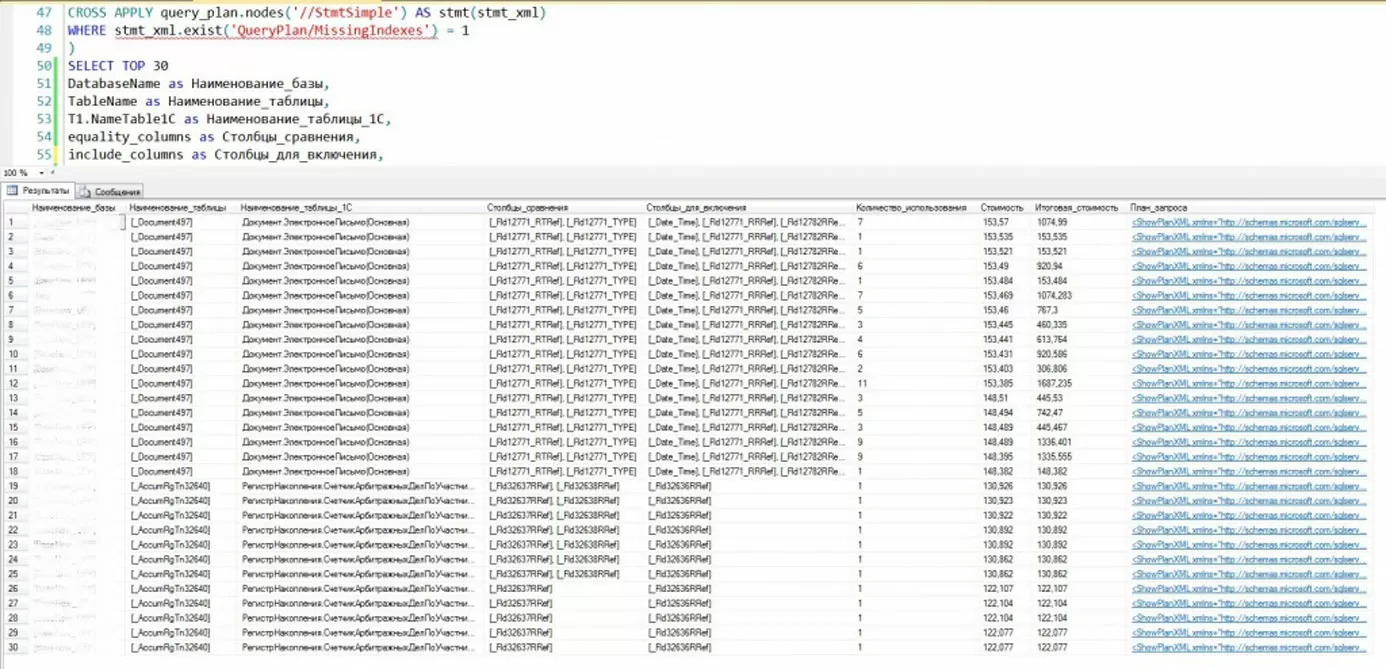Open the ShowPlanXML link in row 30
The image size is (1386, 669).
(x=1248, y=648)
